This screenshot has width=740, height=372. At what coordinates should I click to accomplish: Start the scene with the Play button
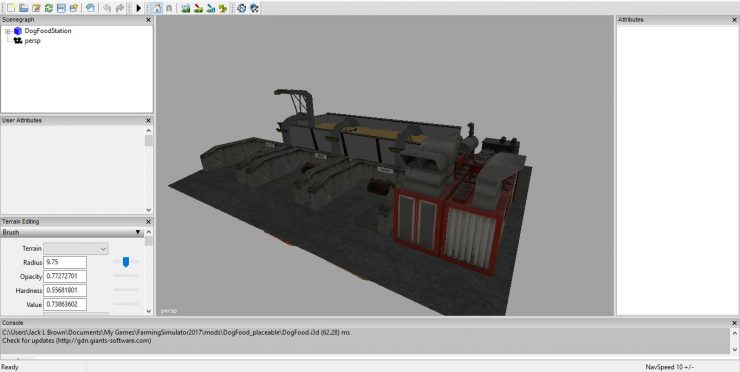pyautogui.click(x=138, y=8)
